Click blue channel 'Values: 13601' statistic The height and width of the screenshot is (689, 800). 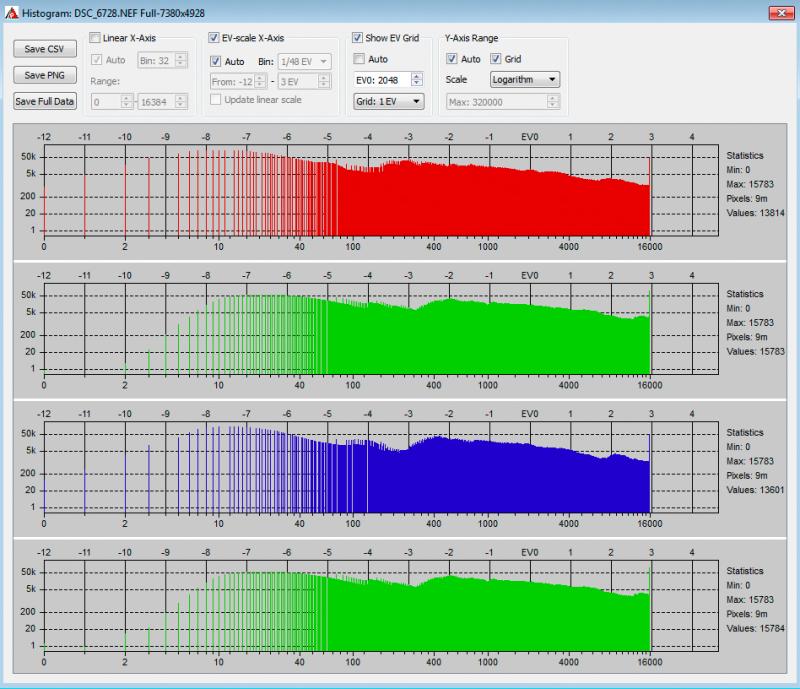(755, 490)
